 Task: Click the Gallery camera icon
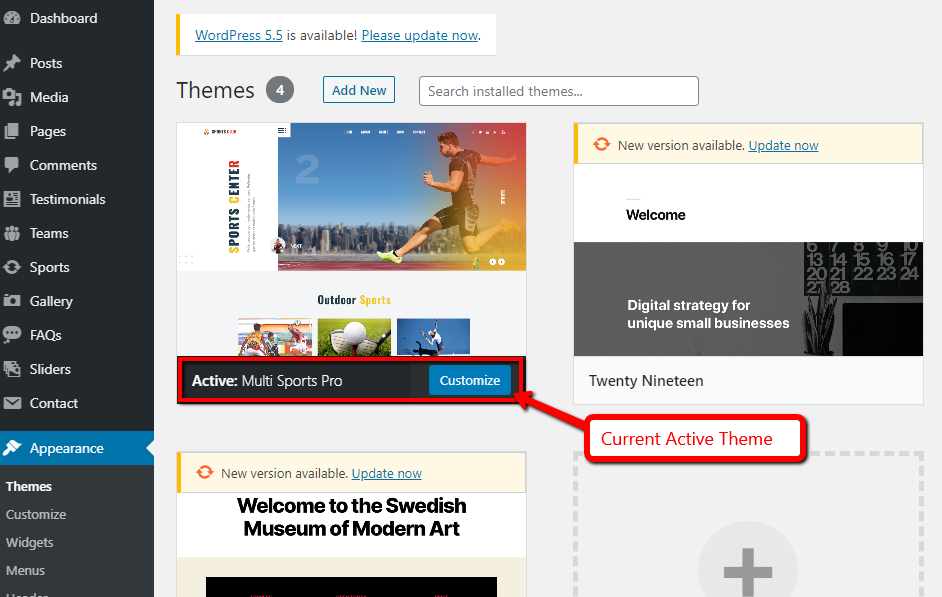[x=12, y=301]
